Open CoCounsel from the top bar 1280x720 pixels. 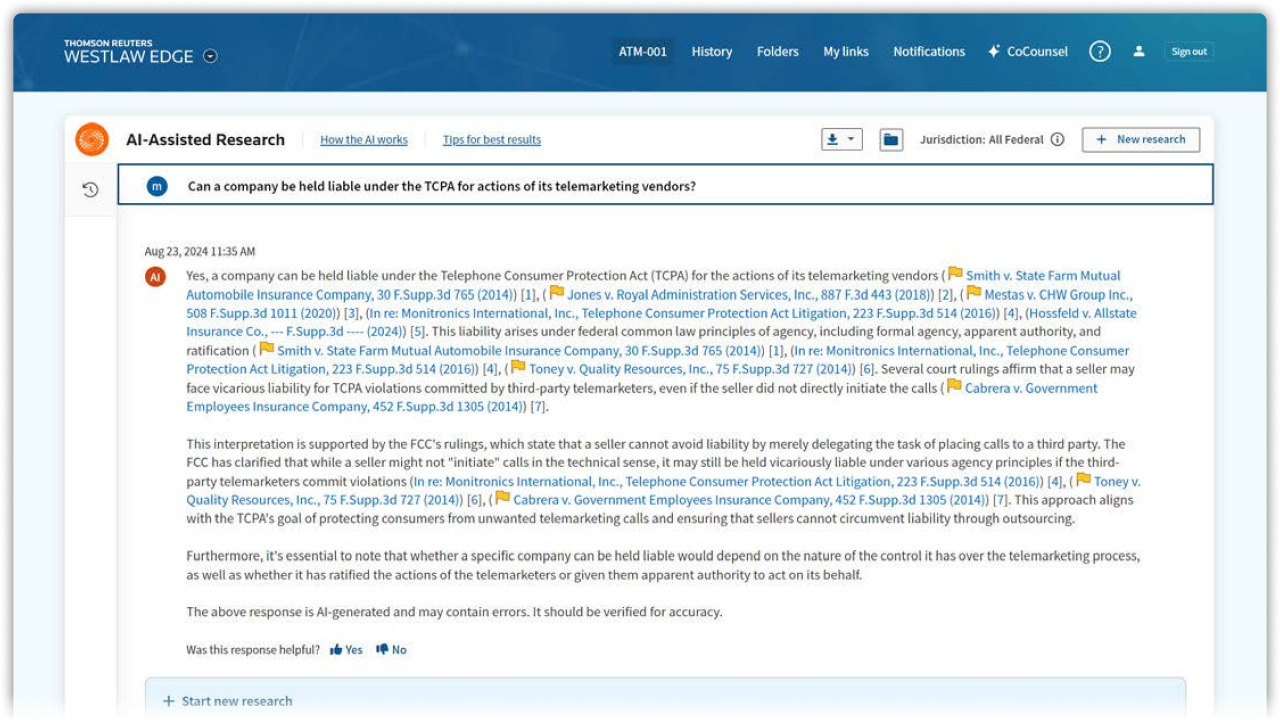pyautogui.click(x=1027, y=52)
